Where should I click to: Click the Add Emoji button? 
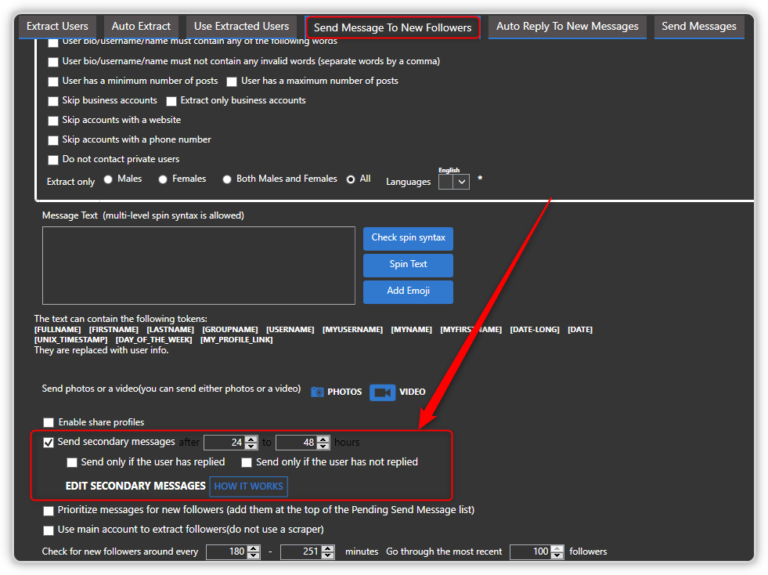(408, 291)
